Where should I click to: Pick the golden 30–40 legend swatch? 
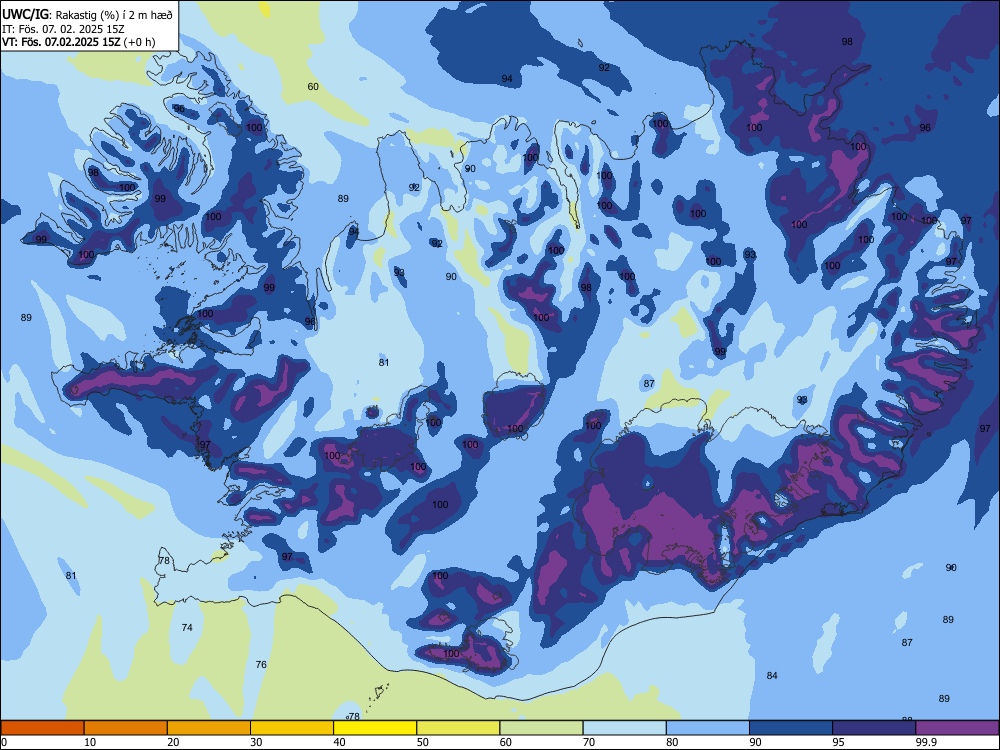(292, 728)
